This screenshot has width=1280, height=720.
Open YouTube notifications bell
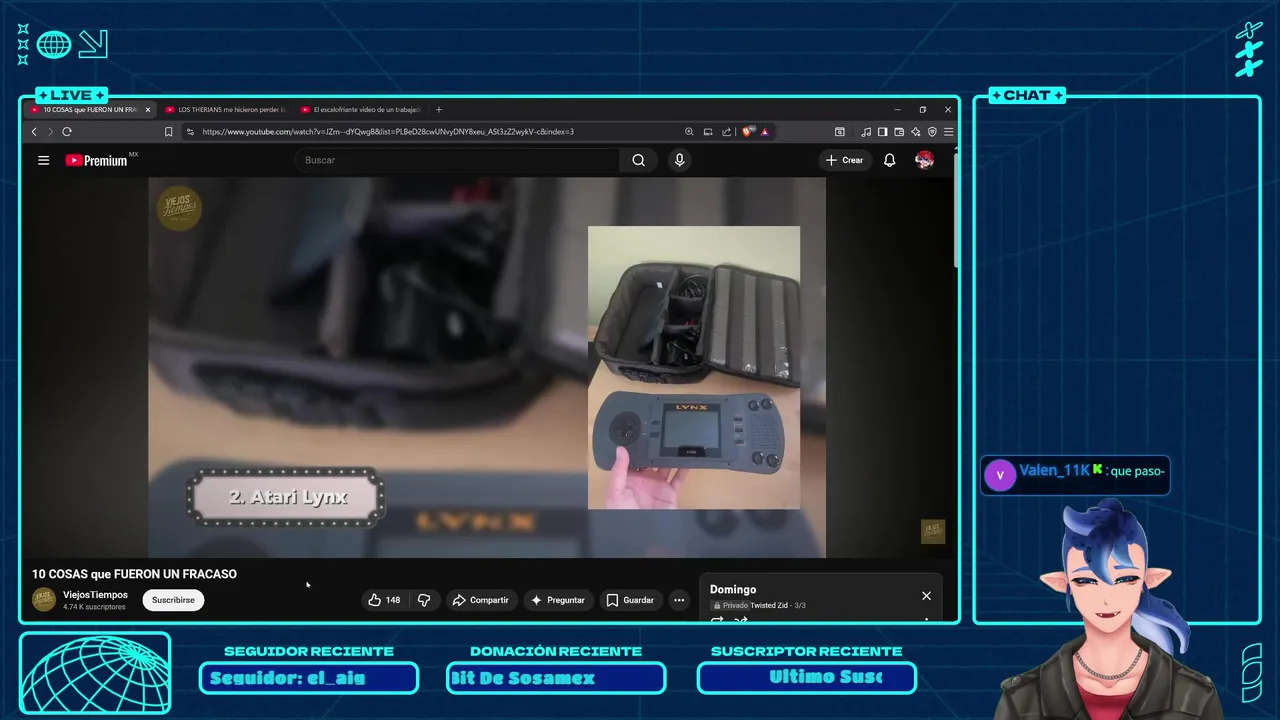pyautogui.click(x=889, y=160)
